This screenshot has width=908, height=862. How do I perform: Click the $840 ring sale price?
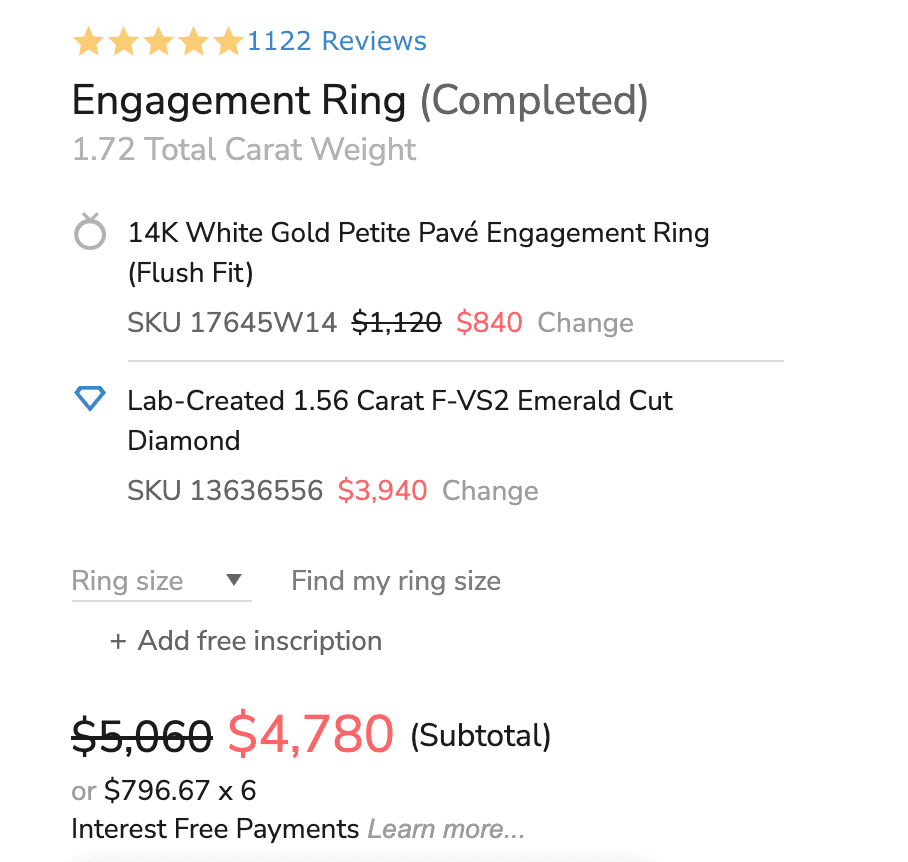pyautogui.click(x=489, y=323)
